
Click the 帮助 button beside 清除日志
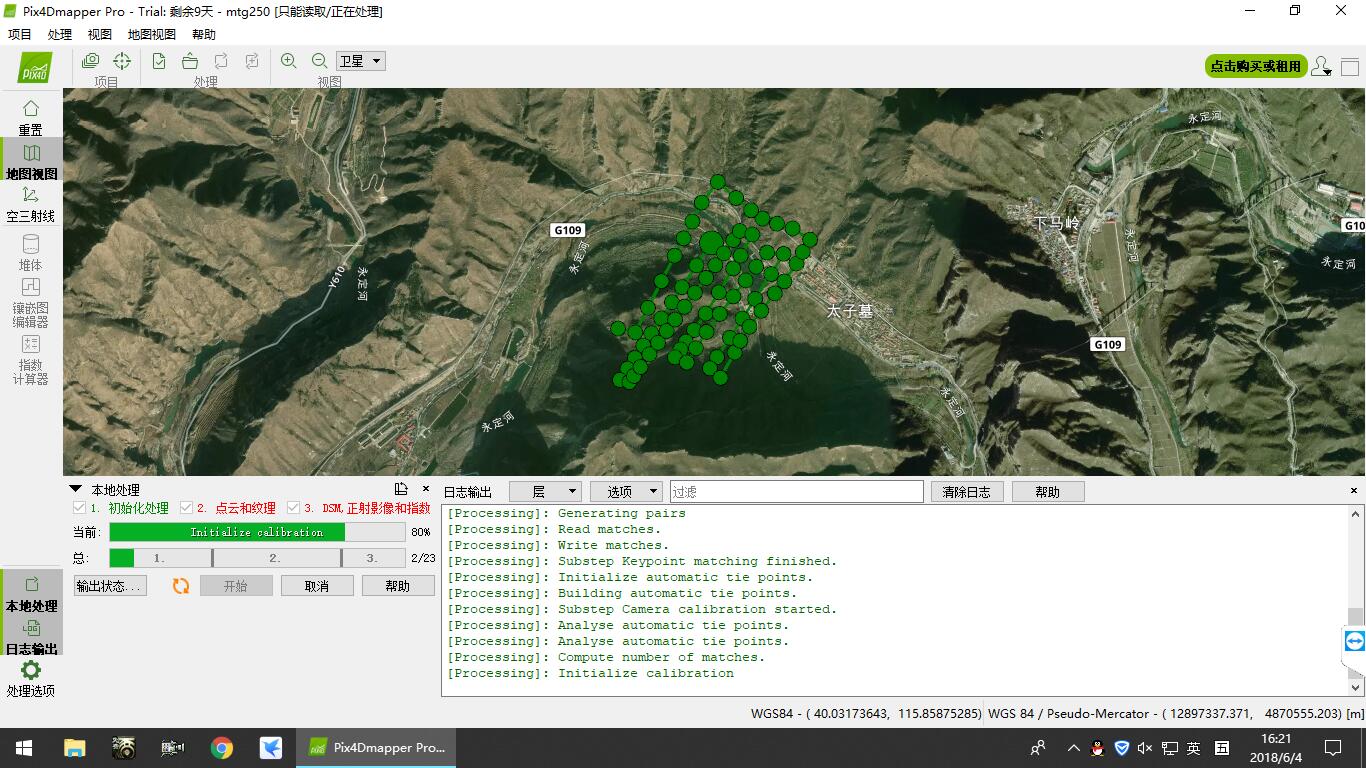(x=1048, y=491)
